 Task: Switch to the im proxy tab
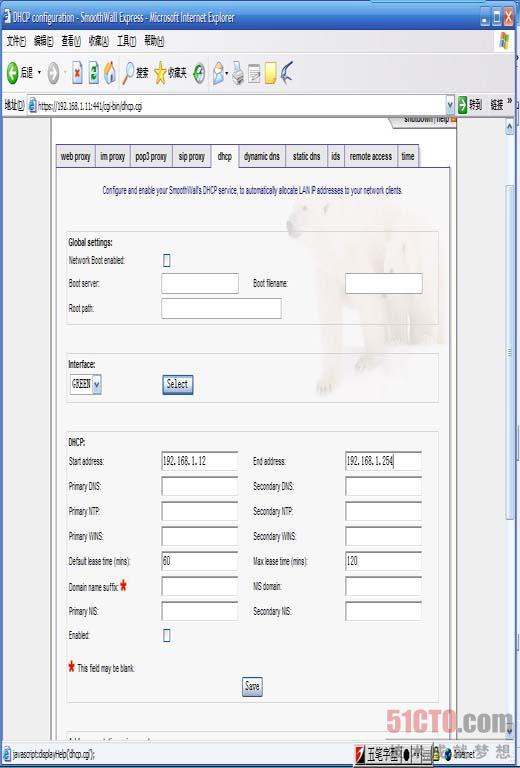pyautogui.click(x=113, y=157)
